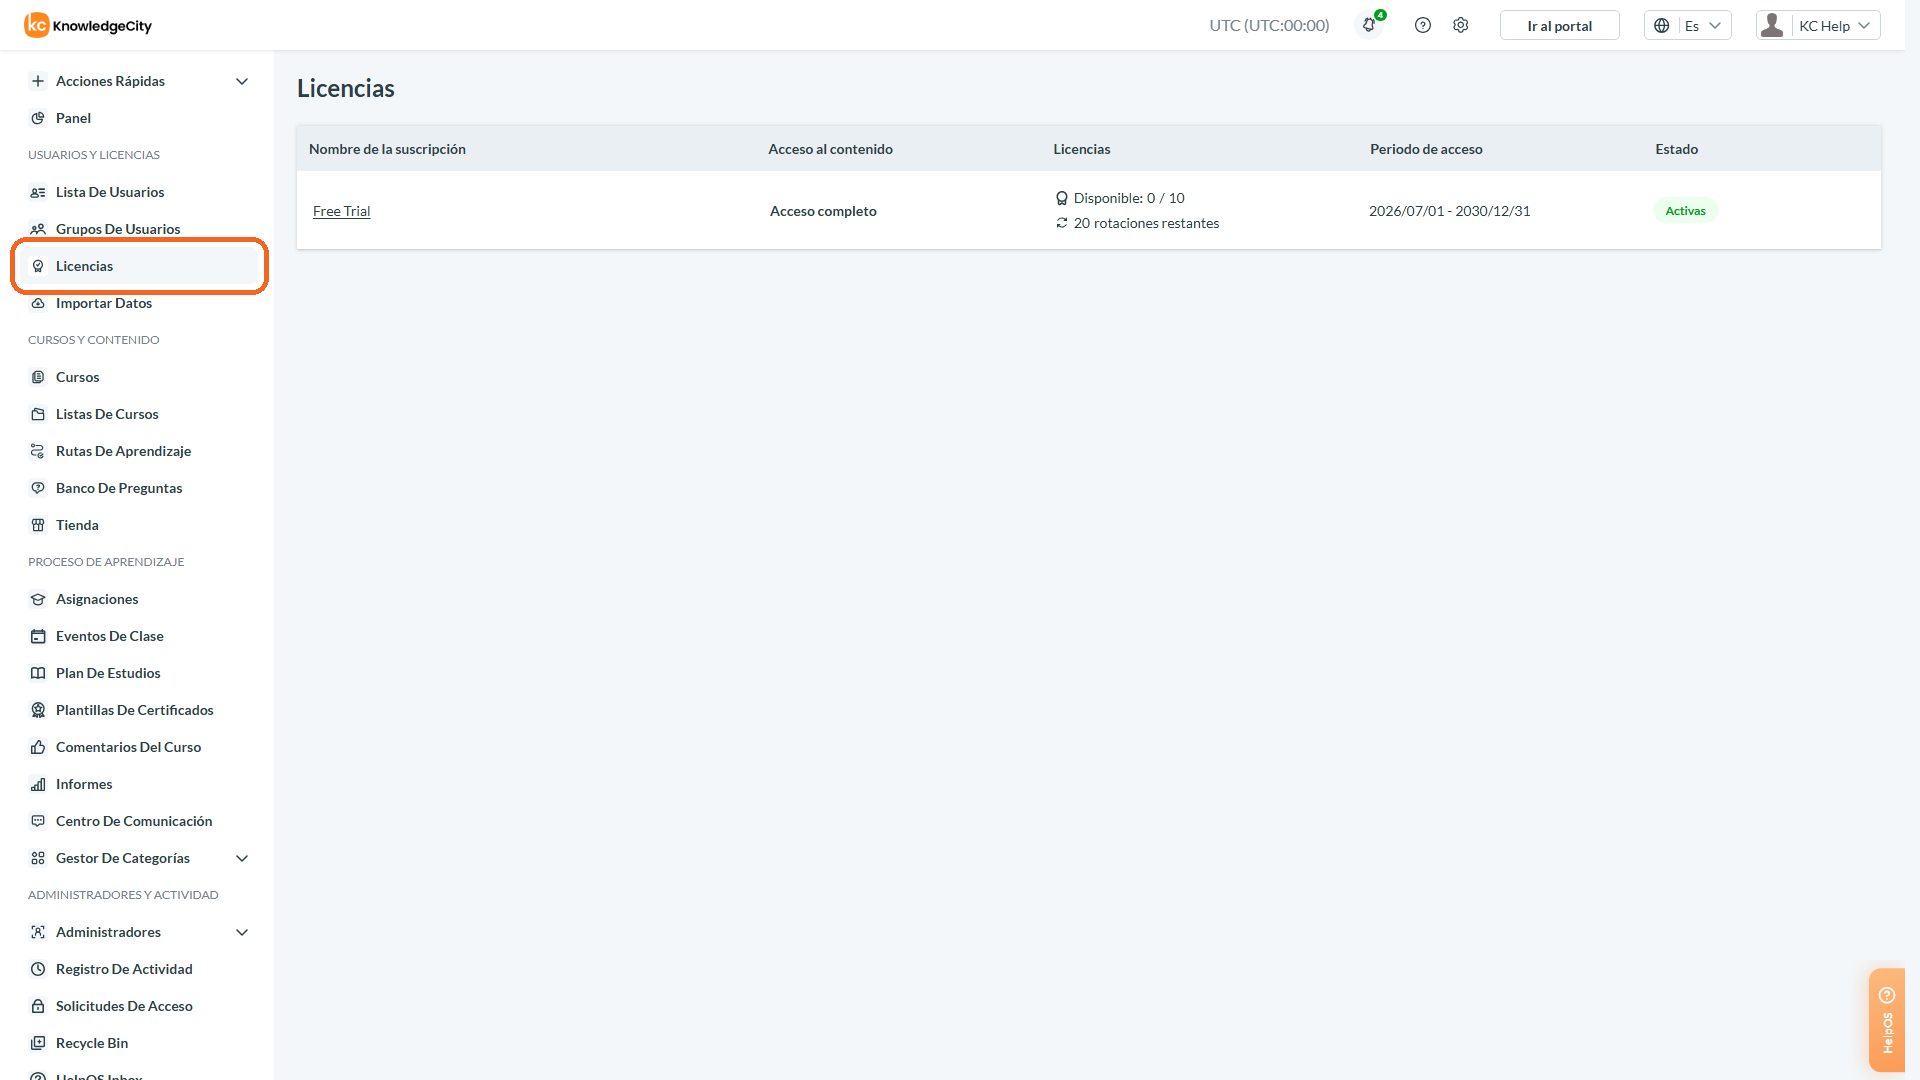Open Banco De Preguntas
This screenshot has width=1920, height=1080.
click(119, 488)
